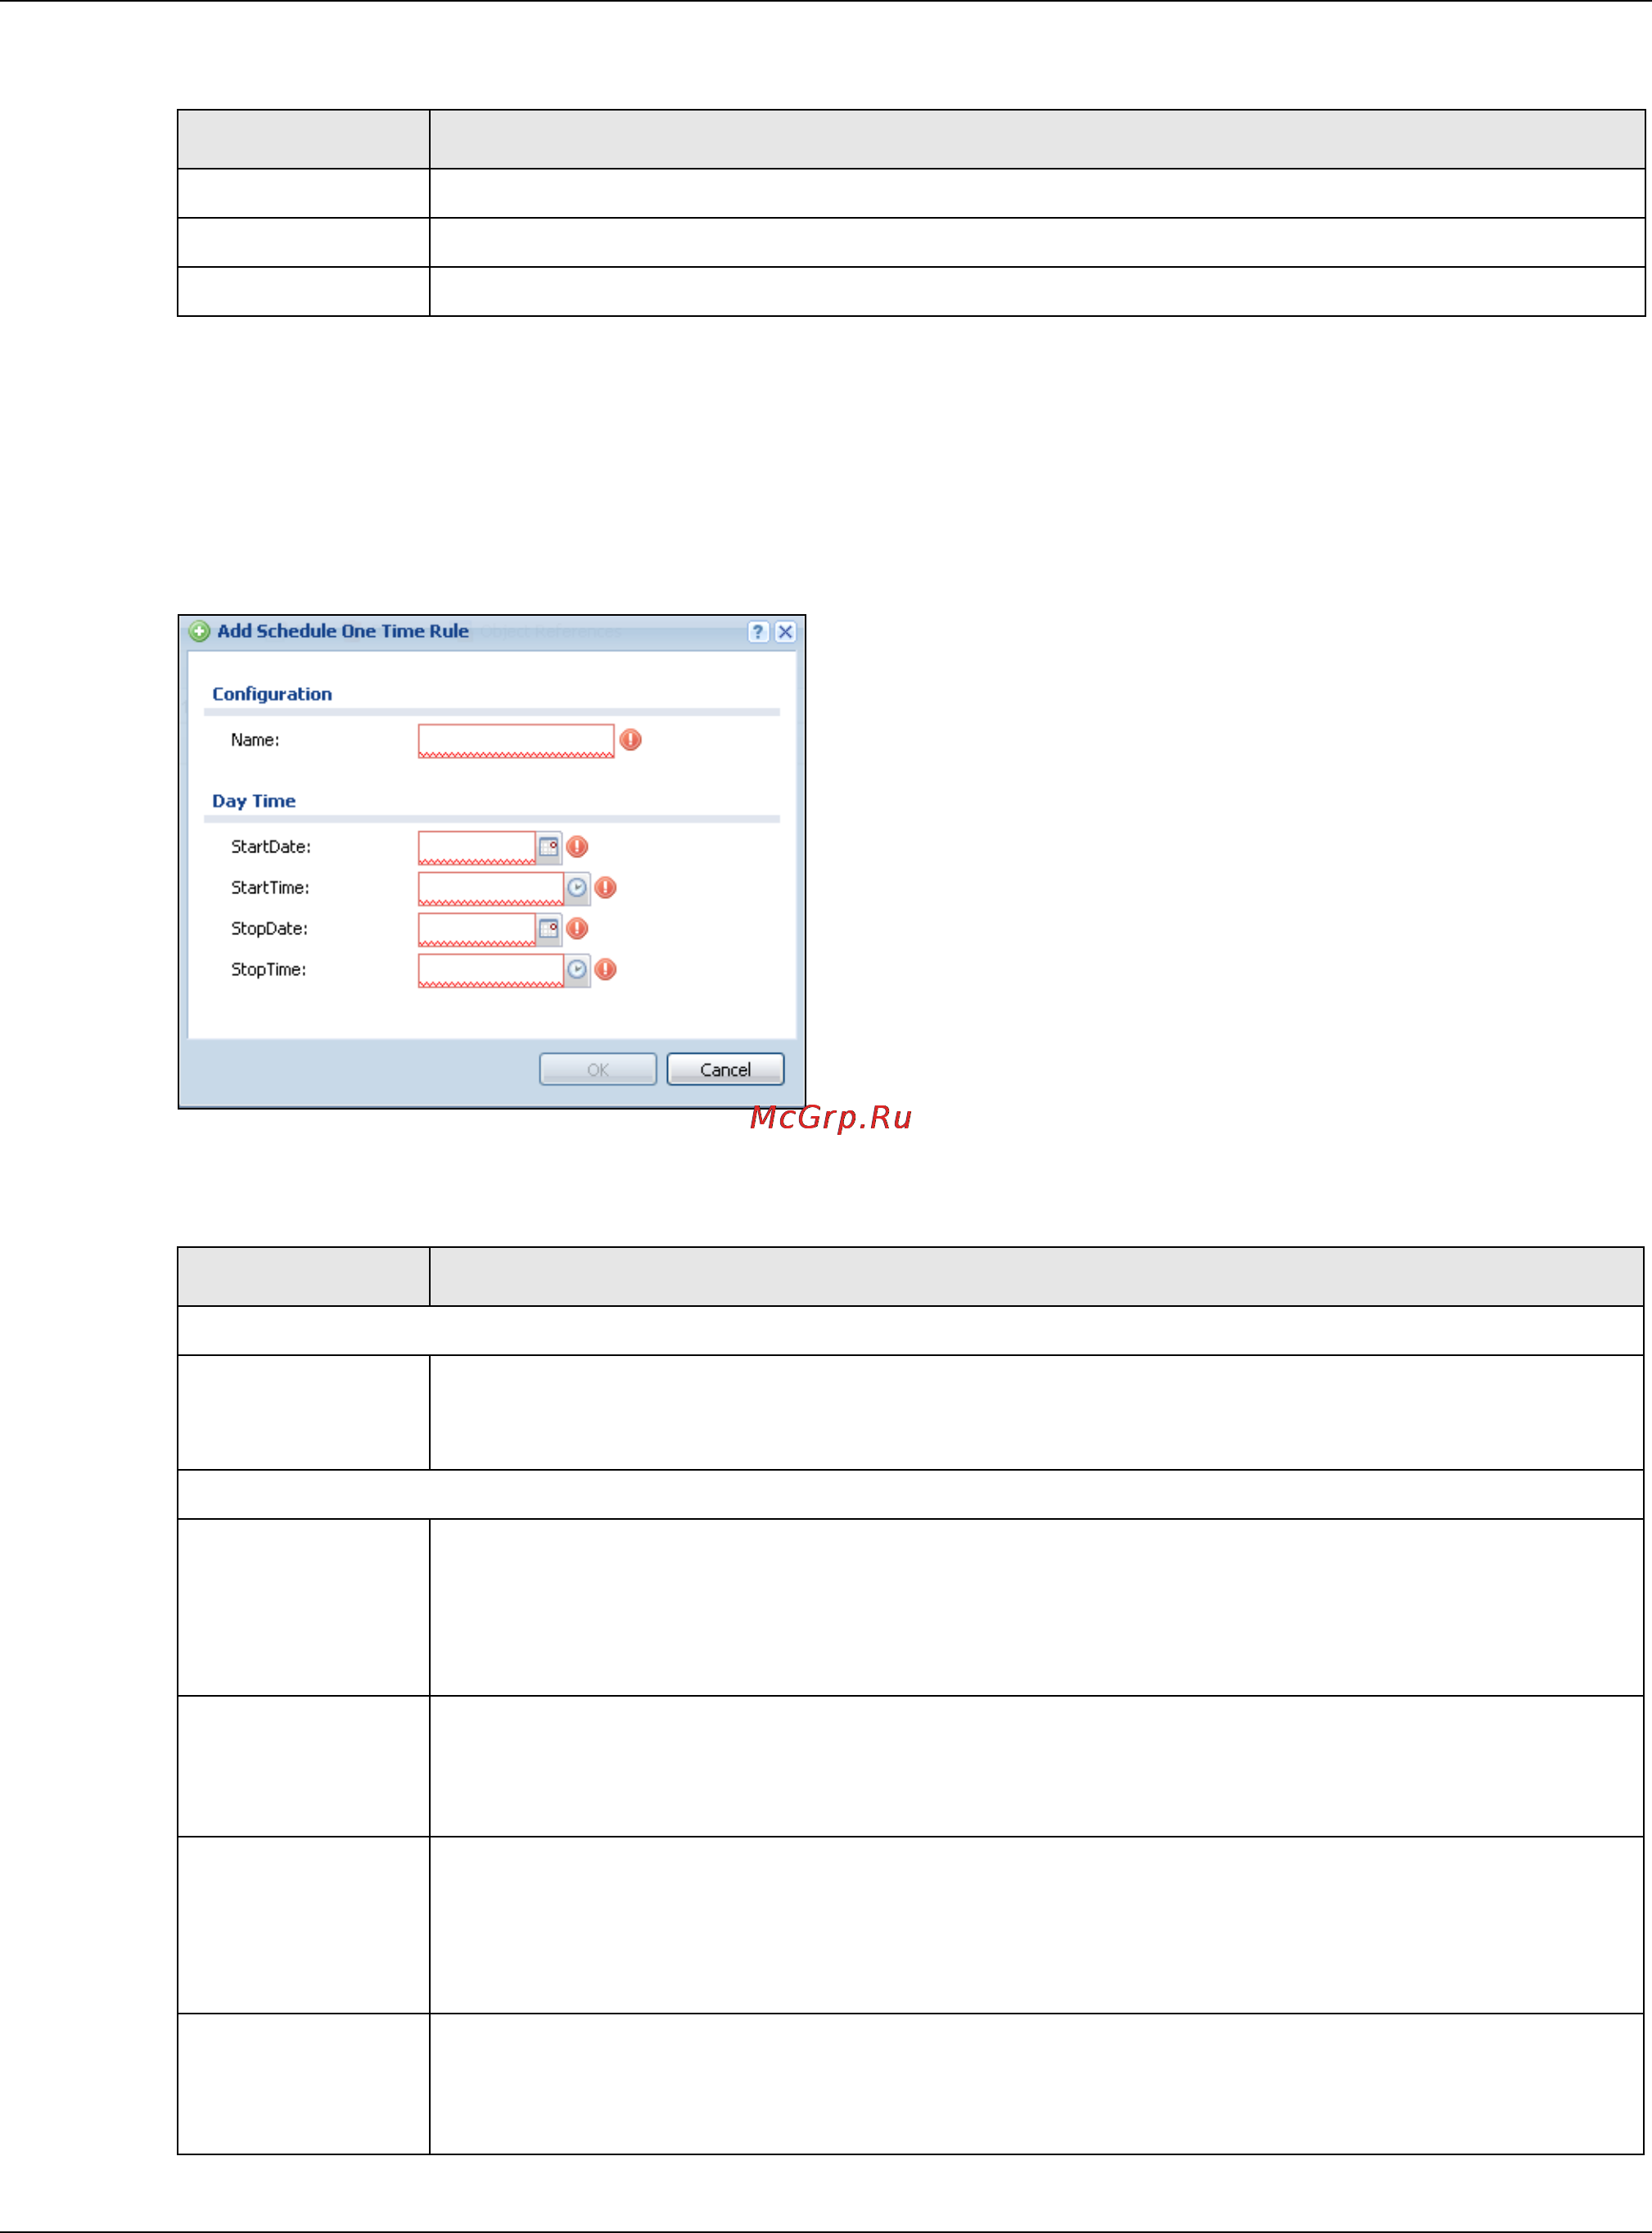Viewport: 1652px width, 2233px height.
Task: Click the help question mark icon in dialog title
Action: 758,631
